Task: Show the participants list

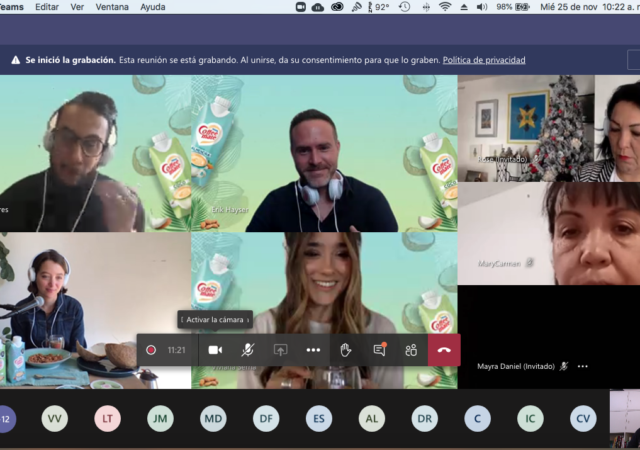Action: (x=411, y=350)
